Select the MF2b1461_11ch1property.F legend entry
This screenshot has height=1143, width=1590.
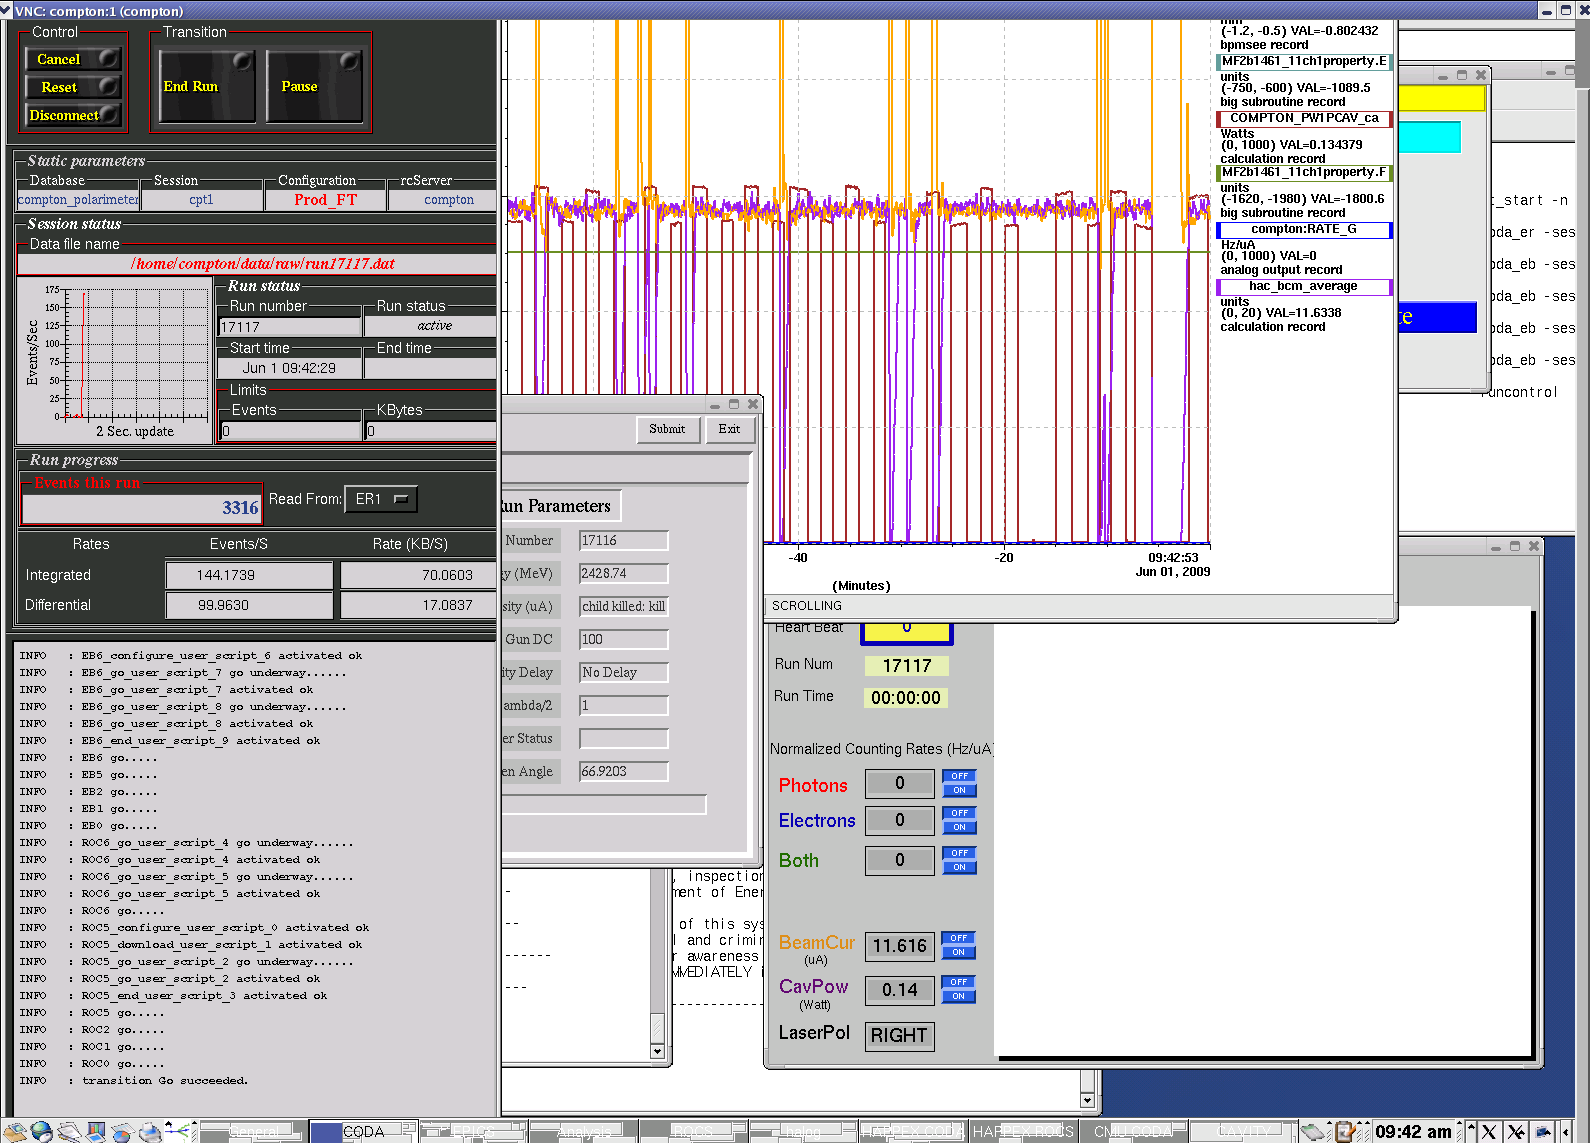(1304, 173)
